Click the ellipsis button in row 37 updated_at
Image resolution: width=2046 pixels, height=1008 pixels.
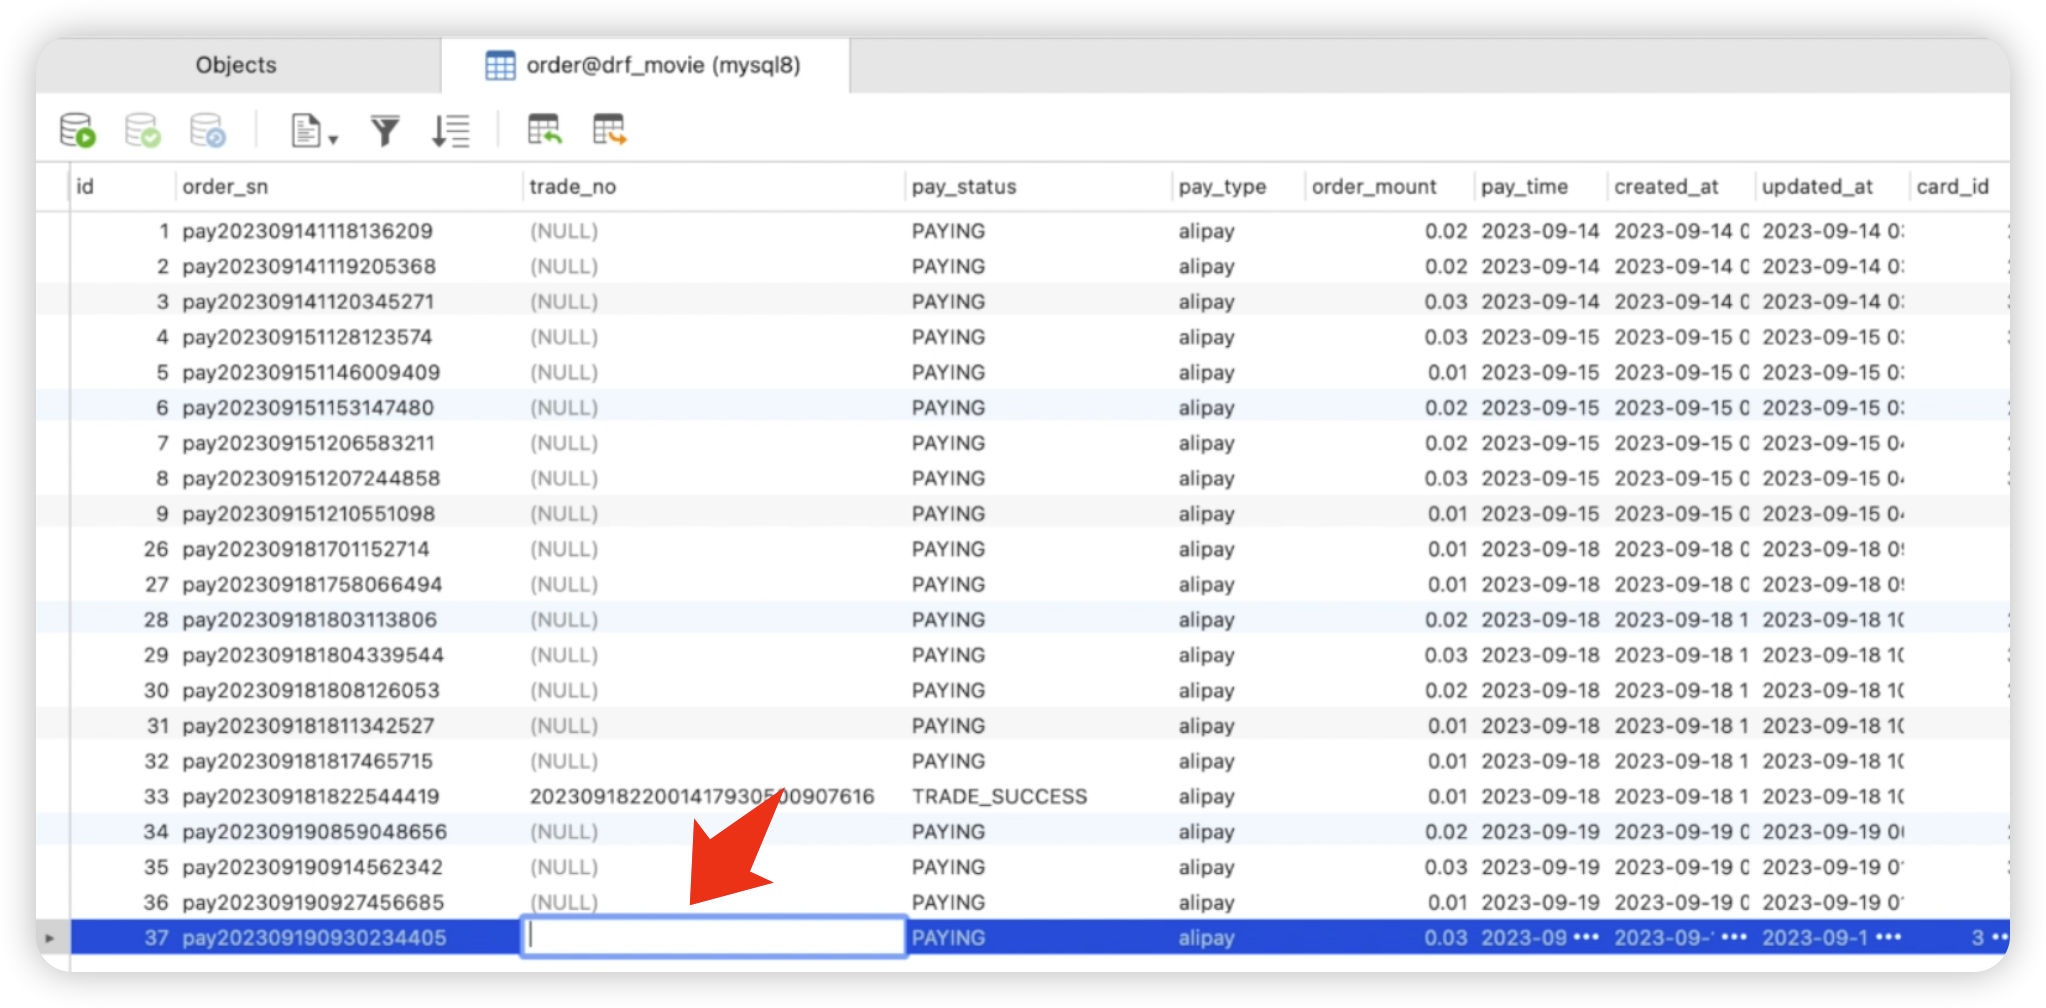point(1888,937)
